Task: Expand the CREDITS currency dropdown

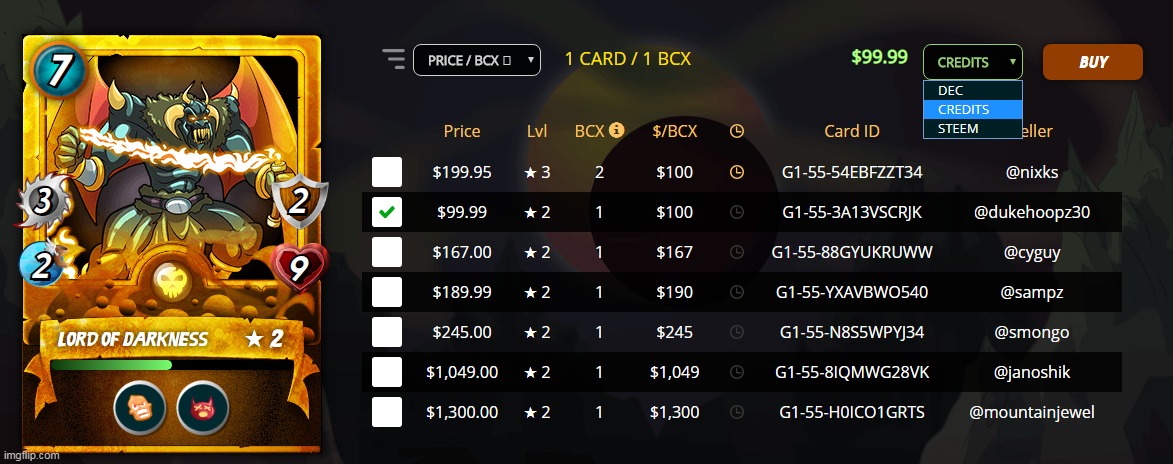Action: click(x=972, y=62)
